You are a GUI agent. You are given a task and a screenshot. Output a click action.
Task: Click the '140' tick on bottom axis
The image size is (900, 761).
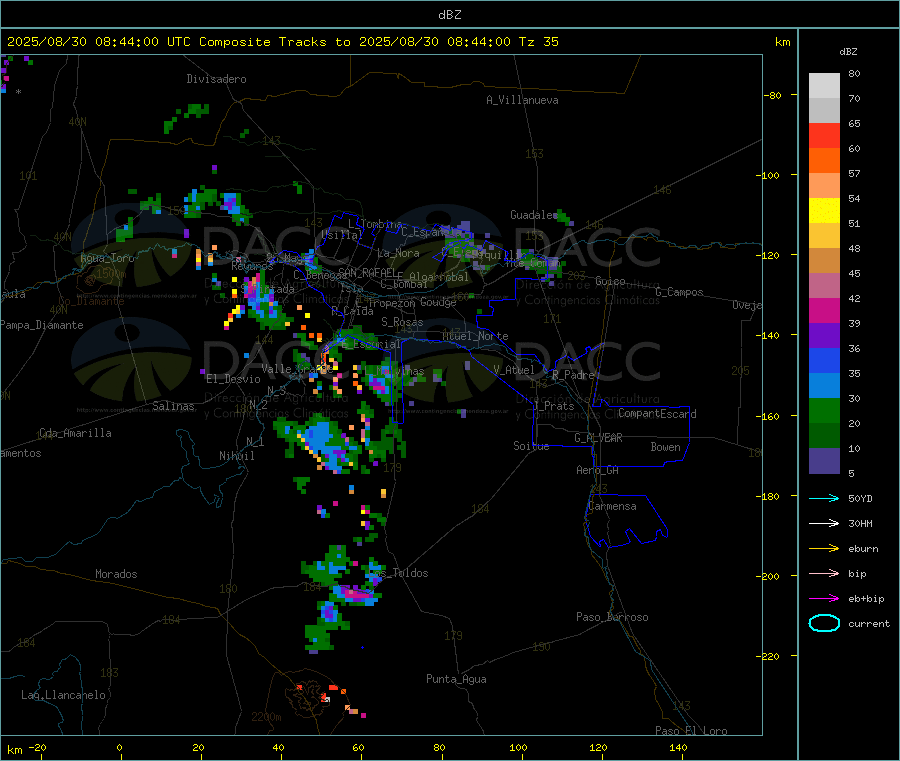pos(678,747)
